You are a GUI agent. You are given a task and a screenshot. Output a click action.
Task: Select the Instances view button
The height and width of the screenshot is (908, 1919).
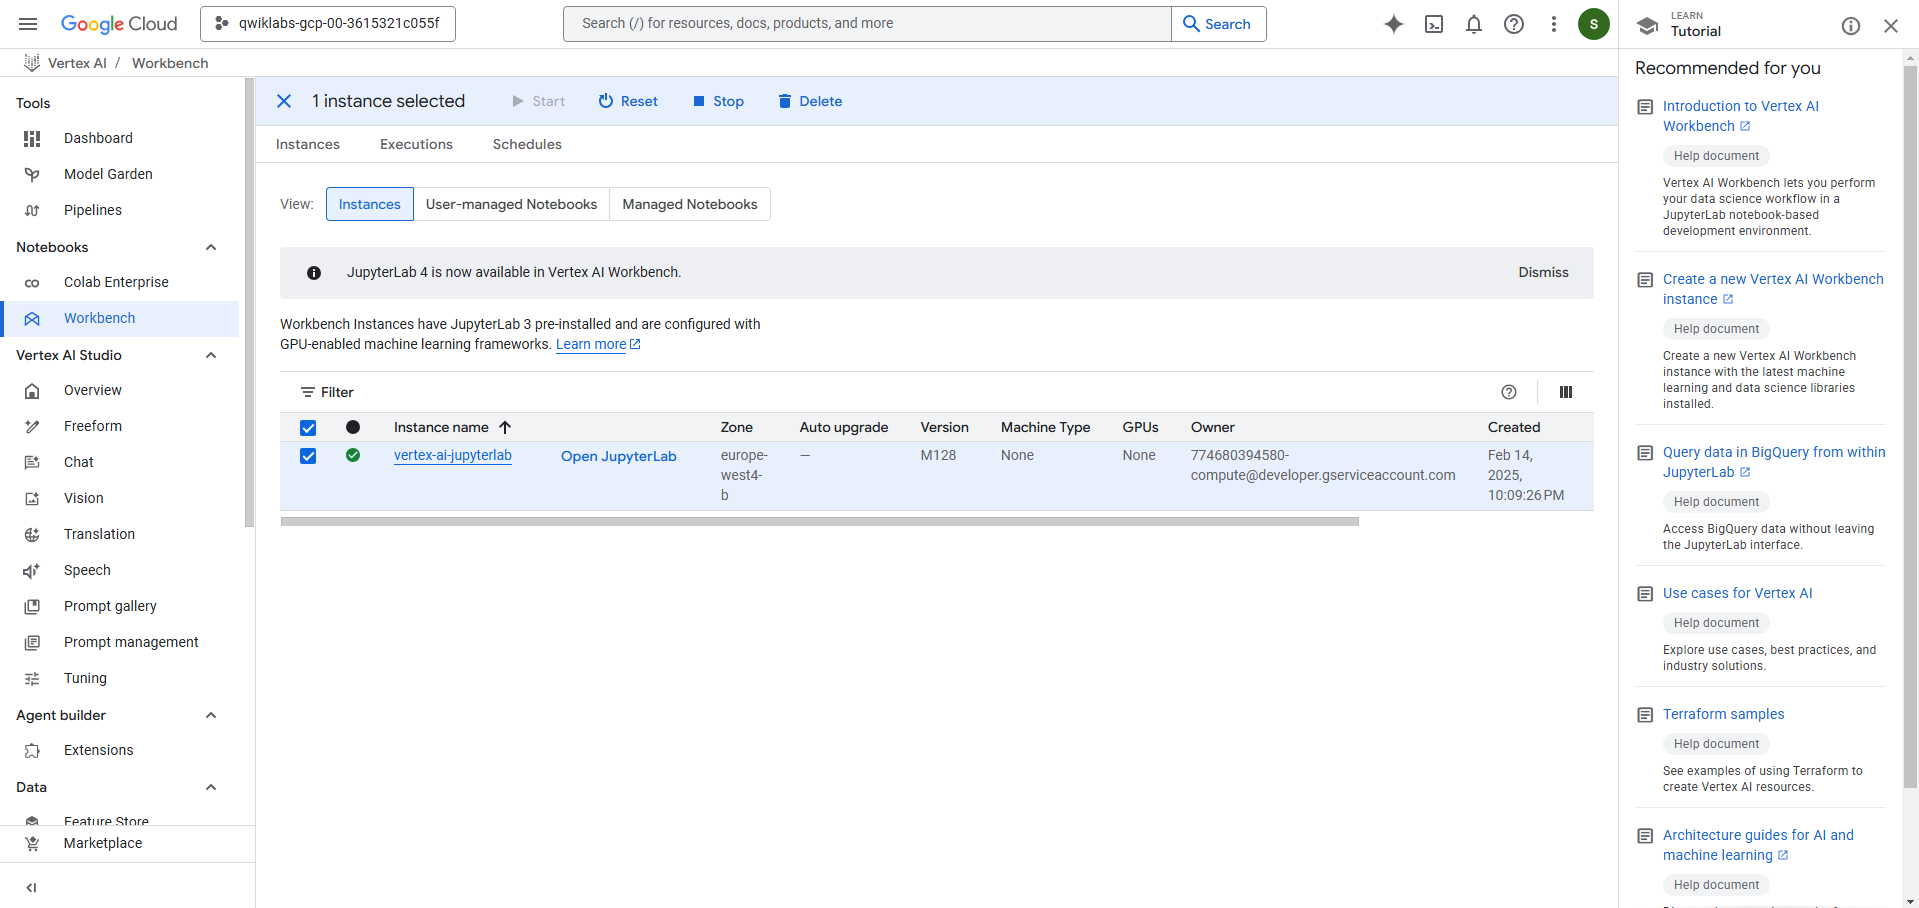370,204
